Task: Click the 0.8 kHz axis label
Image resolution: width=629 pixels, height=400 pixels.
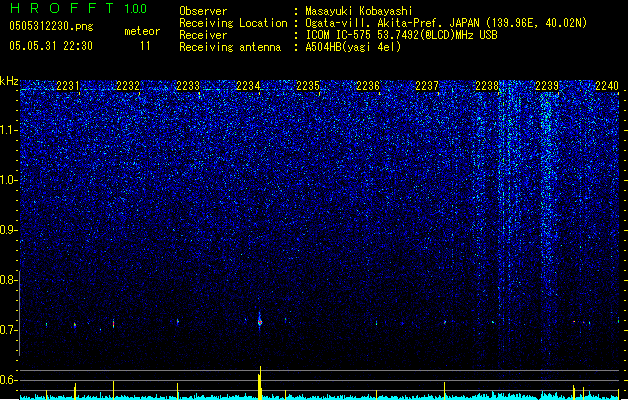Action: pyautogui.click(x=9, y=280)
